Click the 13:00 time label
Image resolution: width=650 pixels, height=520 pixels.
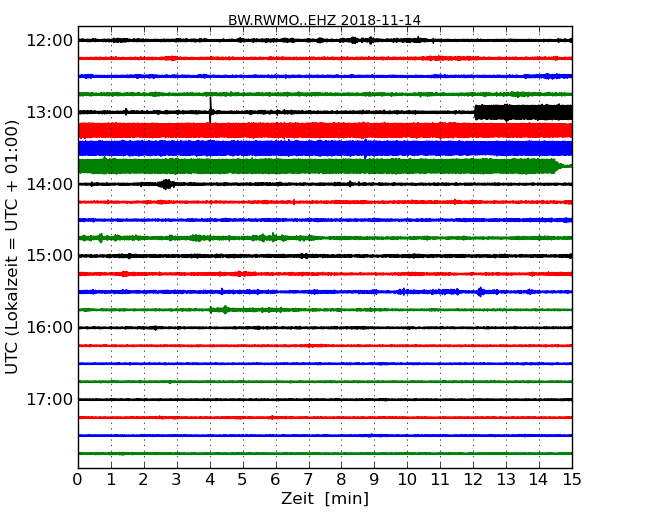pos(49,112)
